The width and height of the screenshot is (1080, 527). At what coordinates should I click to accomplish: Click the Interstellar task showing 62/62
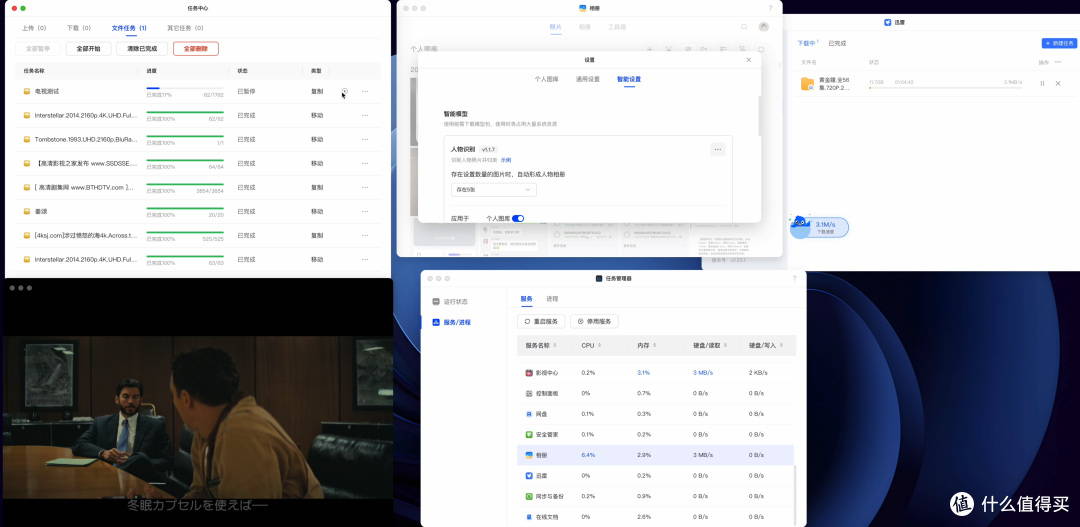[85, 115]
